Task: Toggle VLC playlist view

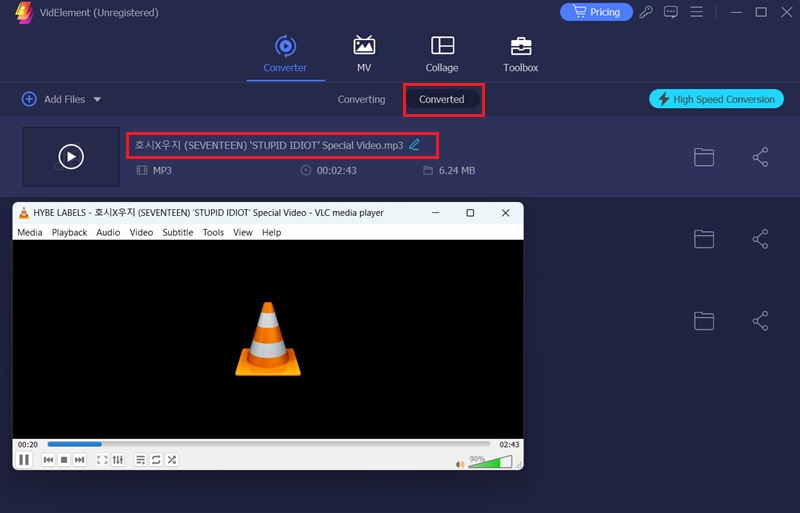Action: click(x=140, y=460)
